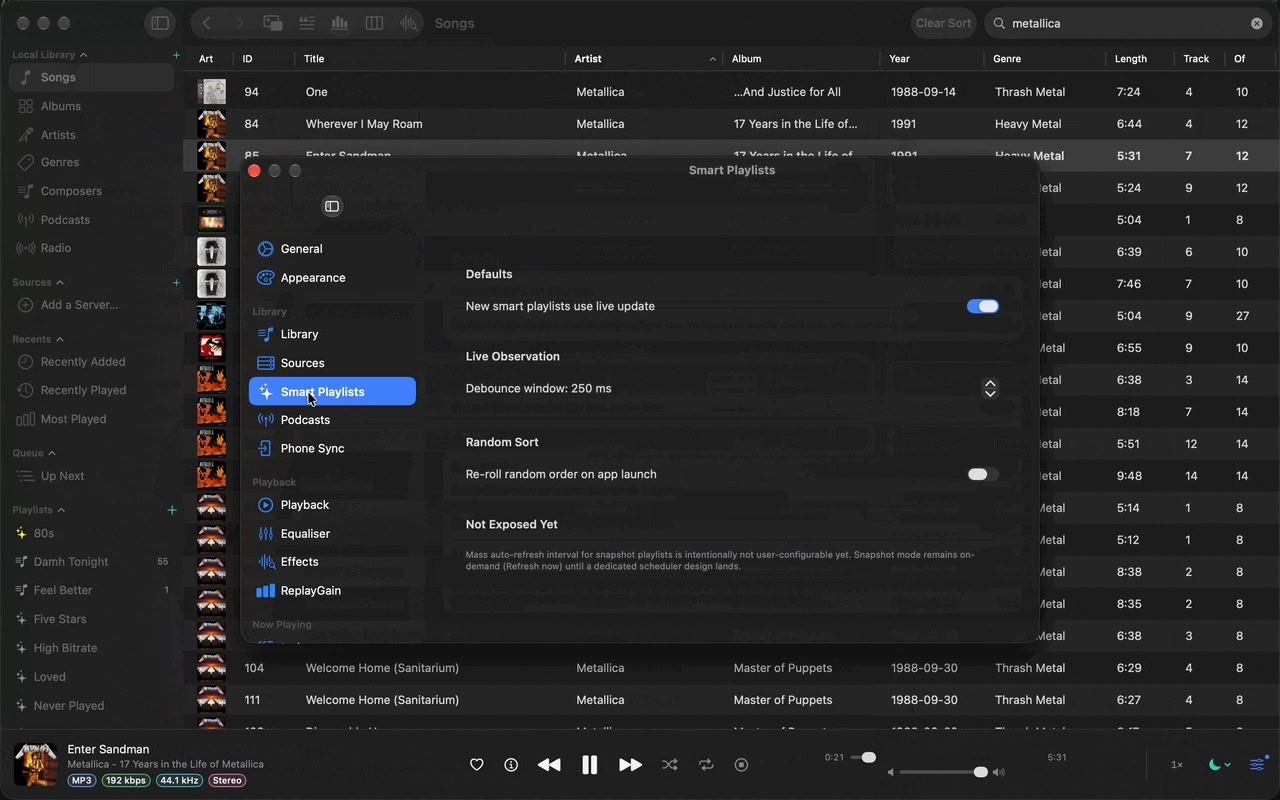Open the lyrics view in the toolbar
Screen dimensions: 1280x800
point(307,23)
